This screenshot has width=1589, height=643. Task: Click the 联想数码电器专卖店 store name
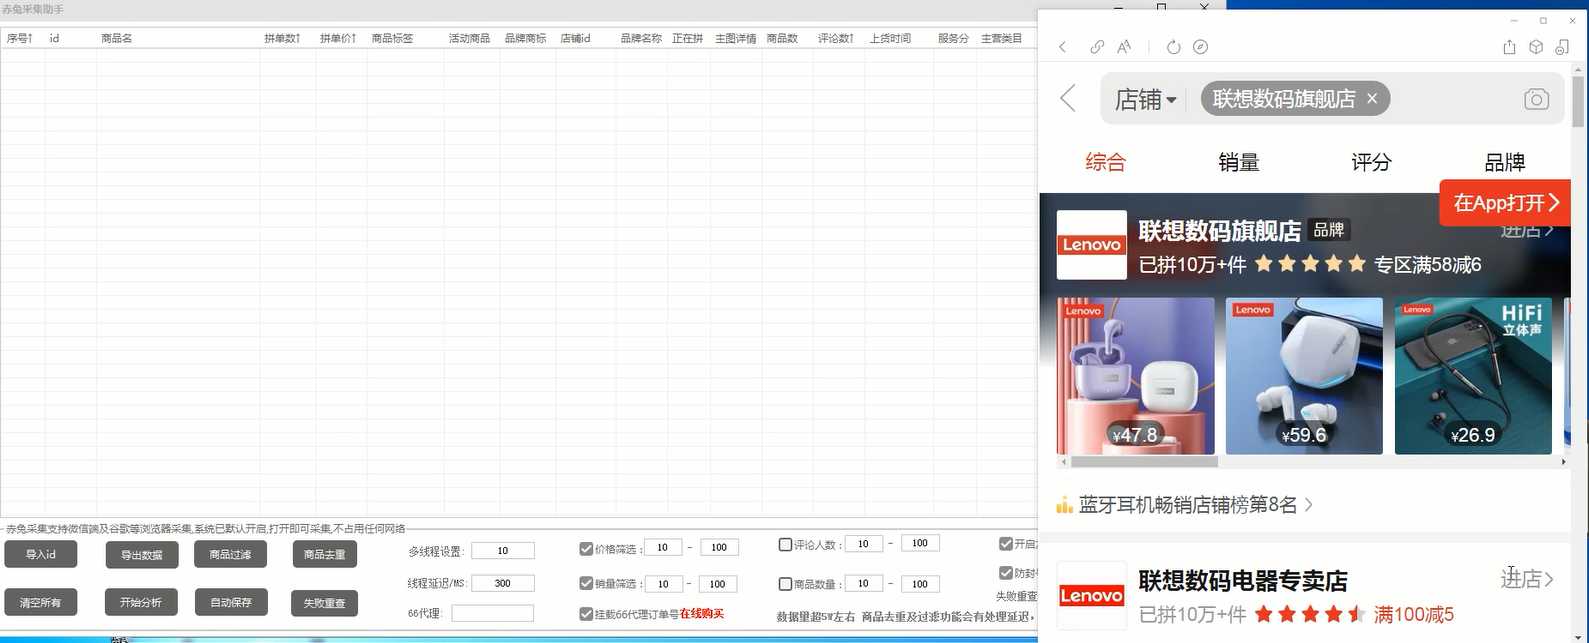click(x=1243, y=581)
